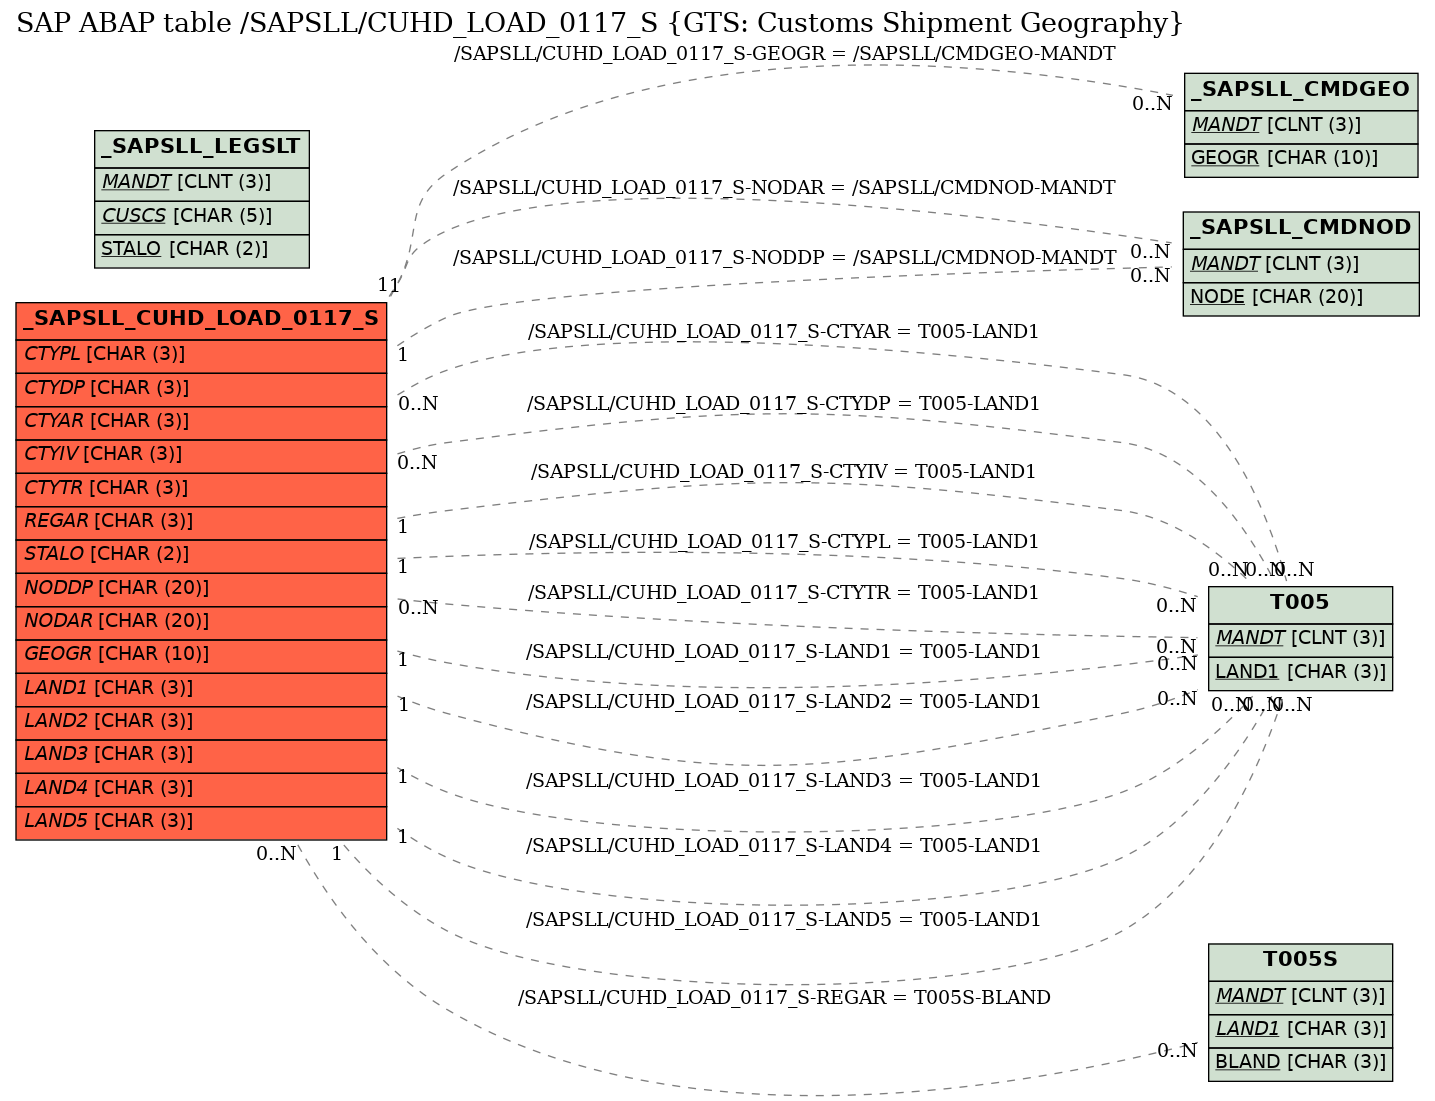The width and height of the screenshot is (1435, 1101).
Task: Click the NODAR = /SAPSLL/CMDNOD-MANDT relation label
Action: click(x=784, y=188)
